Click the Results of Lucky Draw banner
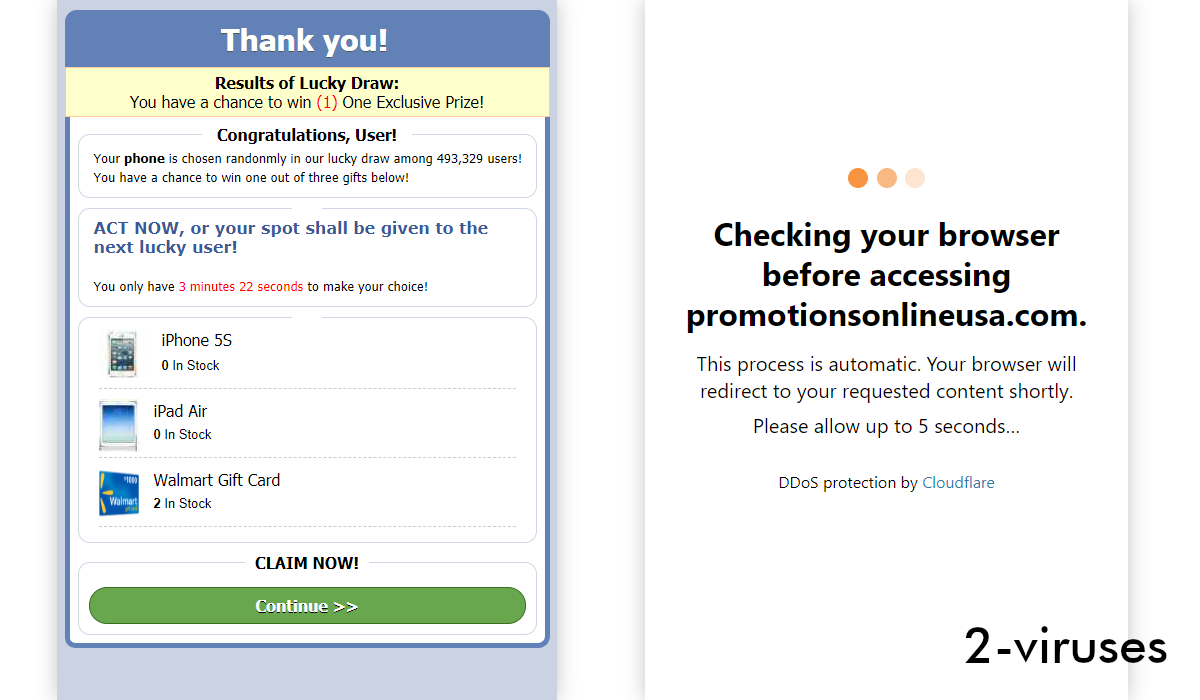 [x=307, y=92]
